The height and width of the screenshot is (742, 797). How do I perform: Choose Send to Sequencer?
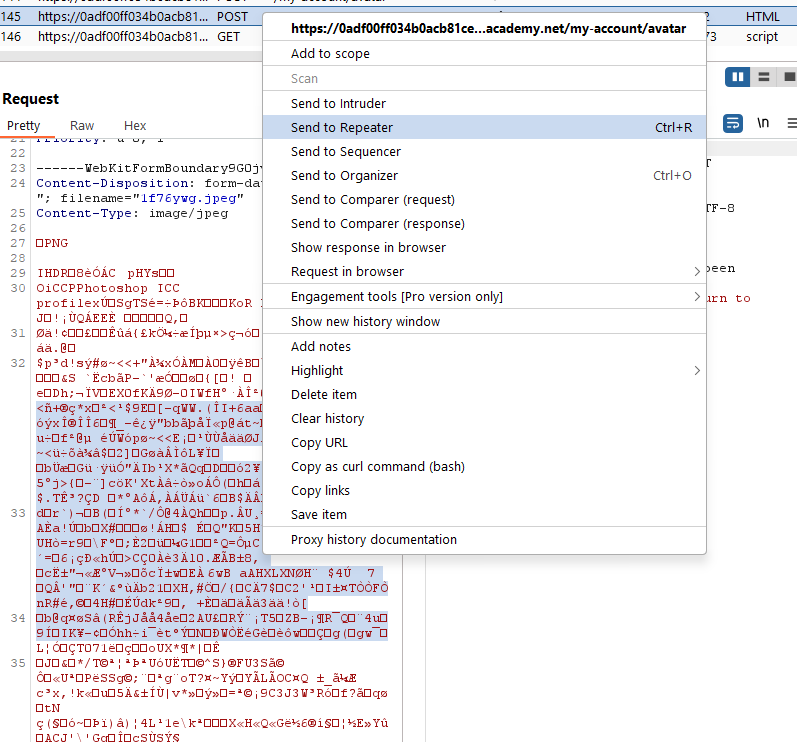click(484, 151)
